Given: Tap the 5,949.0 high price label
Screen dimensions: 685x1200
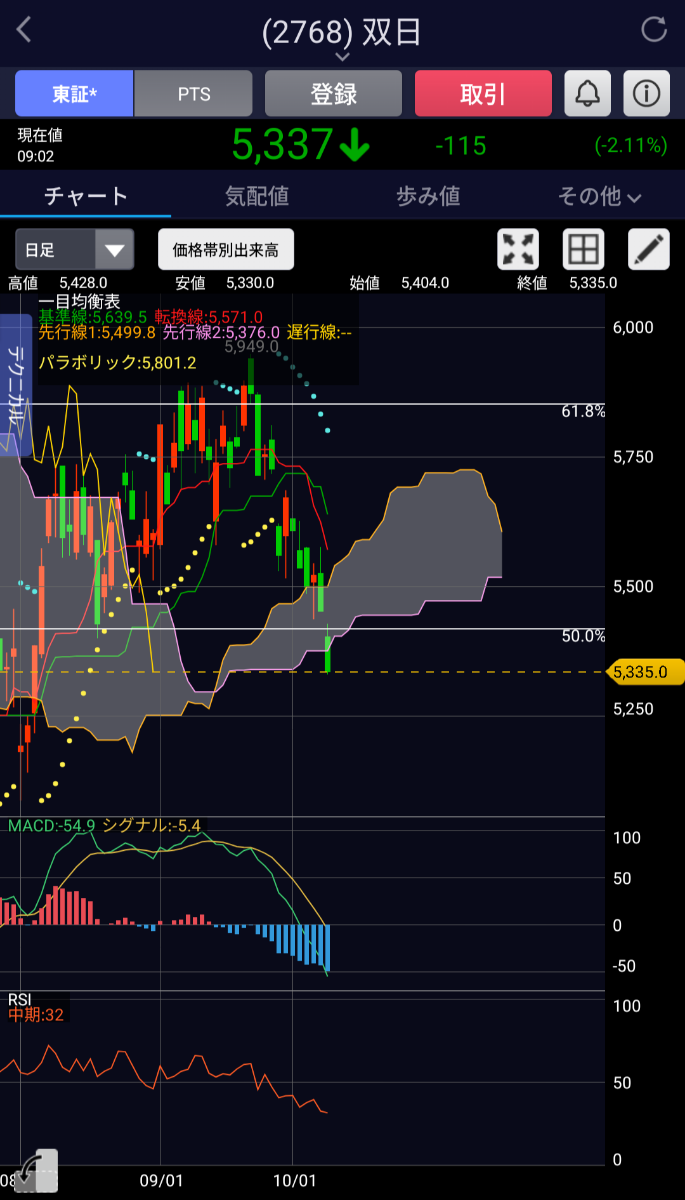Looking at the screenshot, I should click(251, 347).
